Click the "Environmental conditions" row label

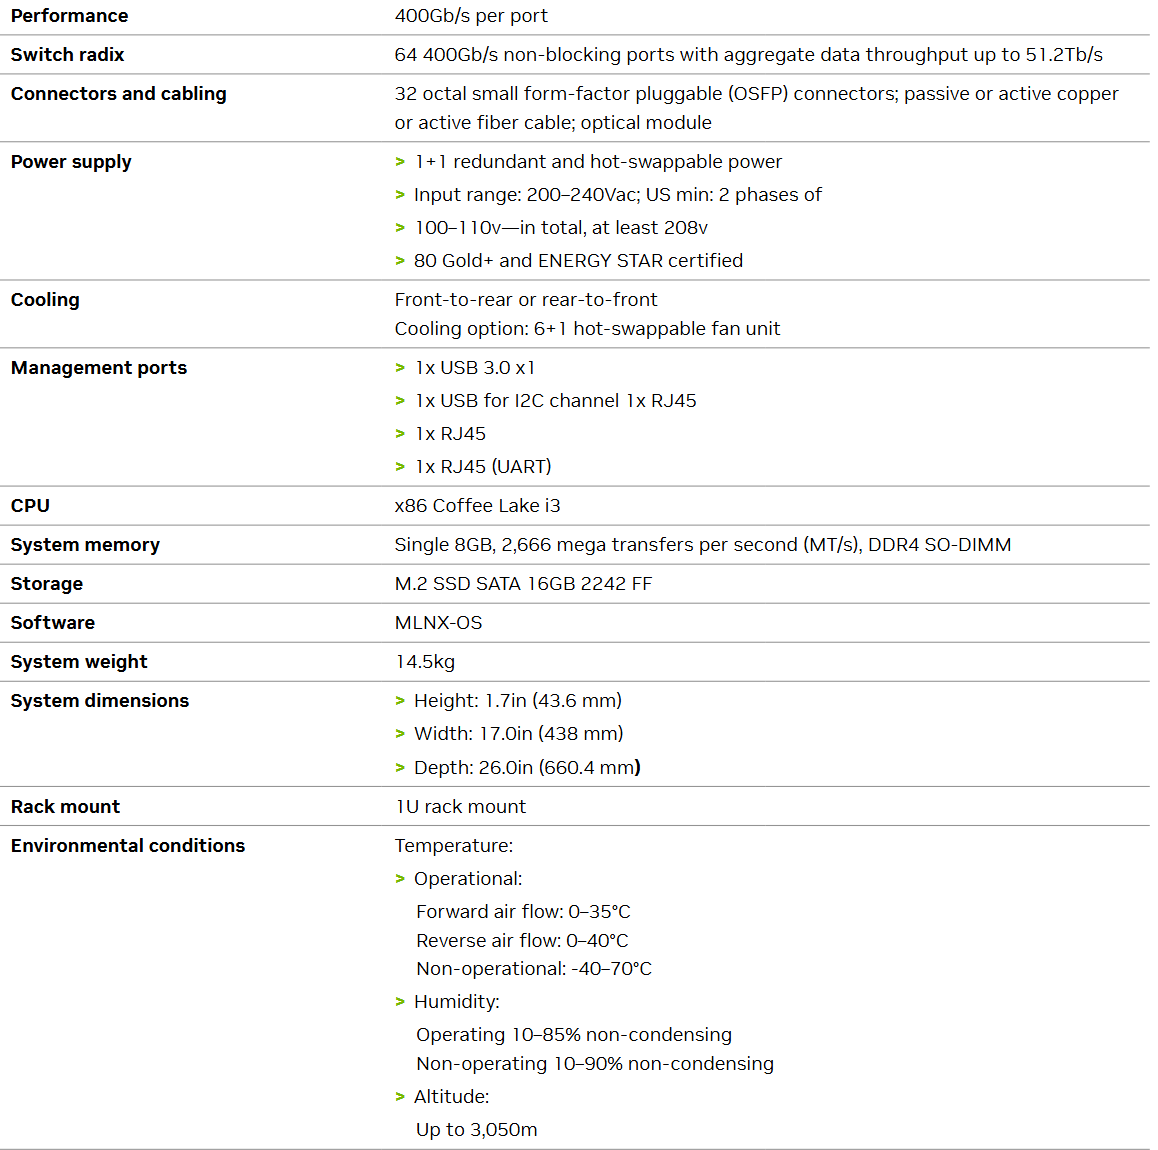(128, 846)
